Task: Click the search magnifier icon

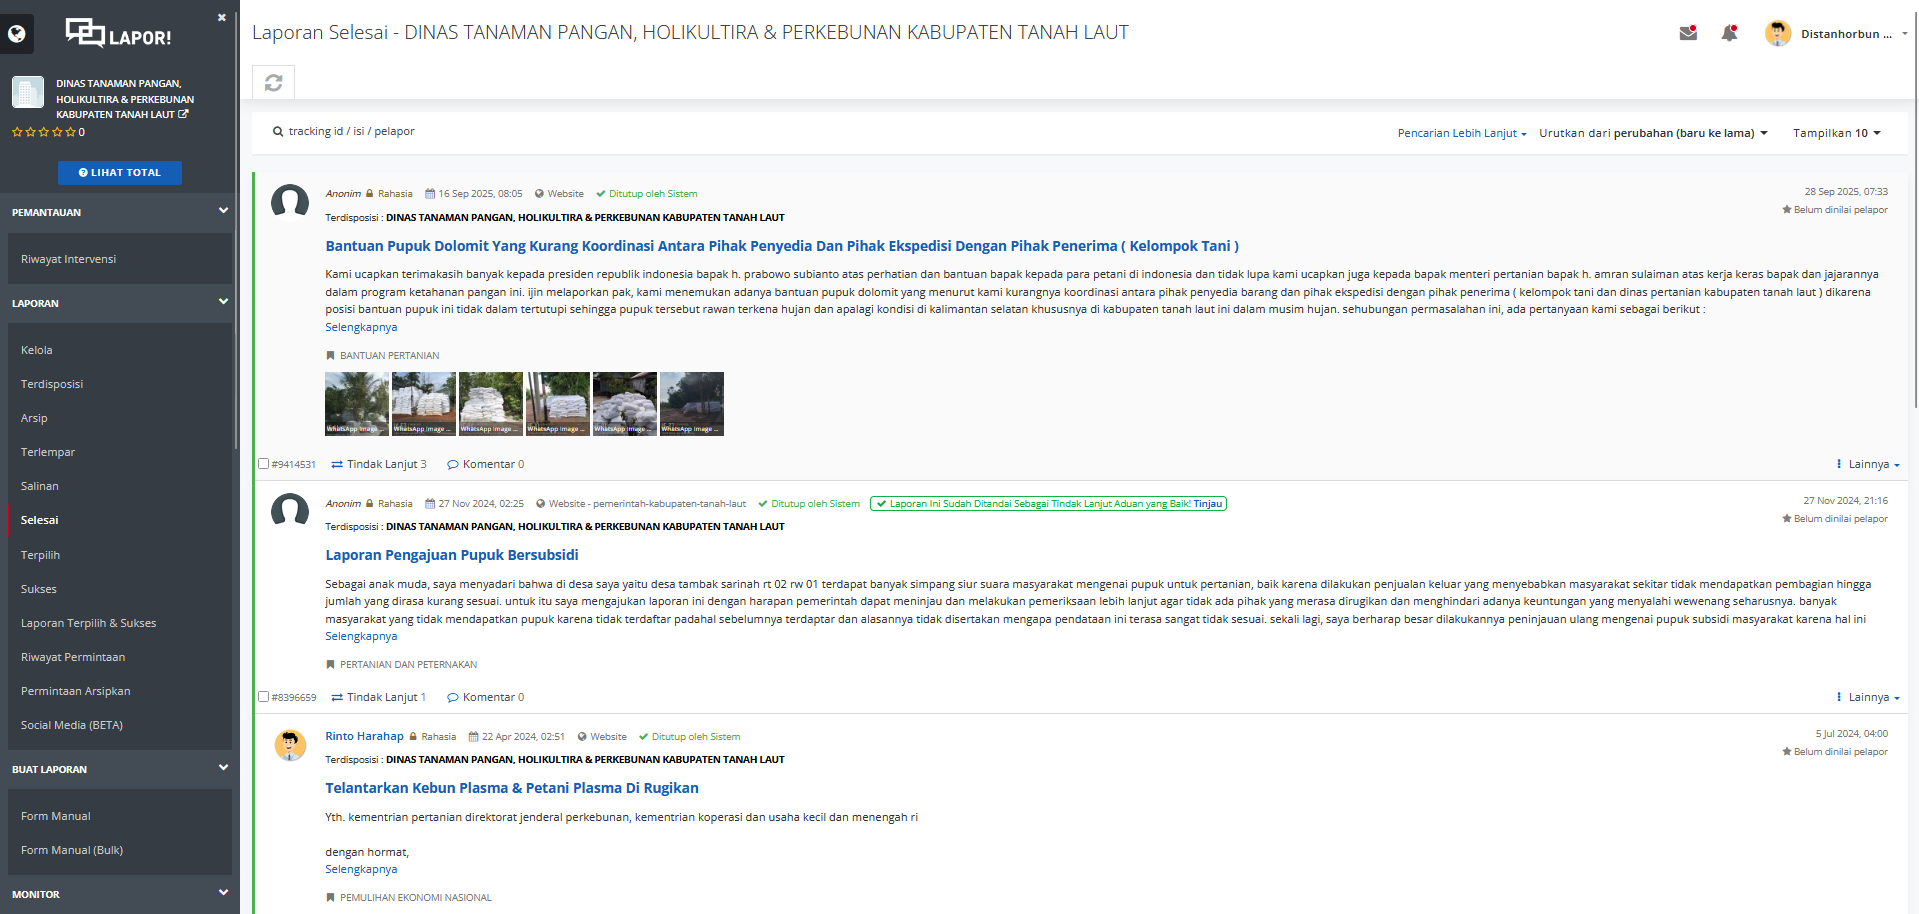Action: pos(278,132)
